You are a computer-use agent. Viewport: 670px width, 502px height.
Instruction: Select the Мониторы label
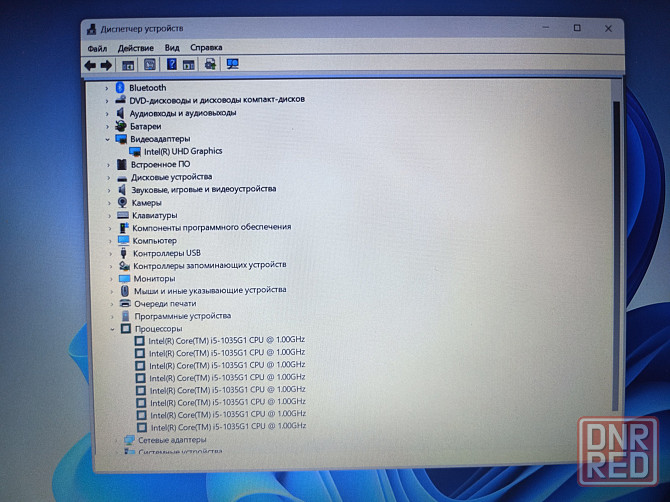pos(154,279)
